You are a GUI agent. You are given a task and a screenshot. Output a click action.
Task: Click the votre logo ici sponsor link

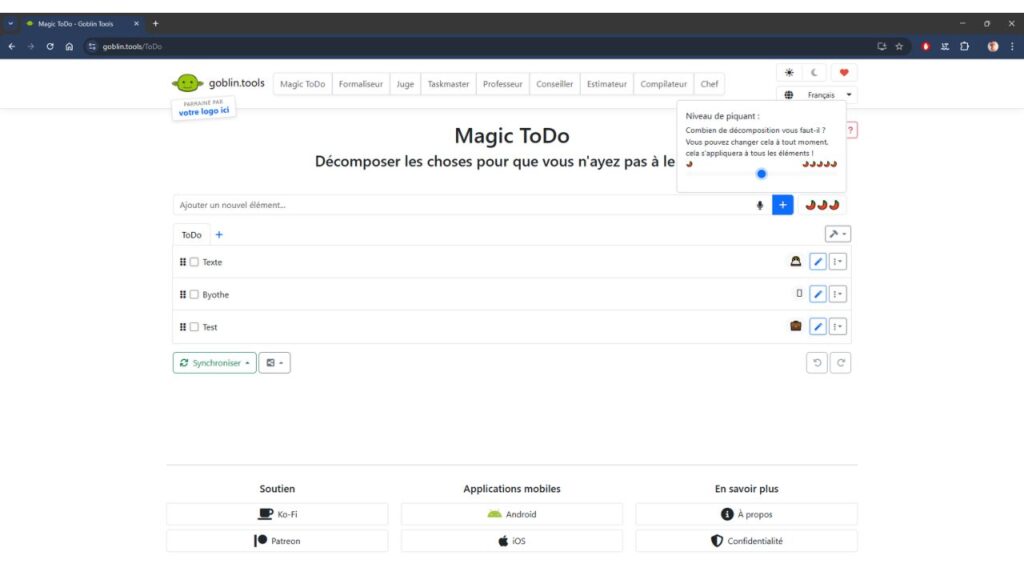[204, 111]
